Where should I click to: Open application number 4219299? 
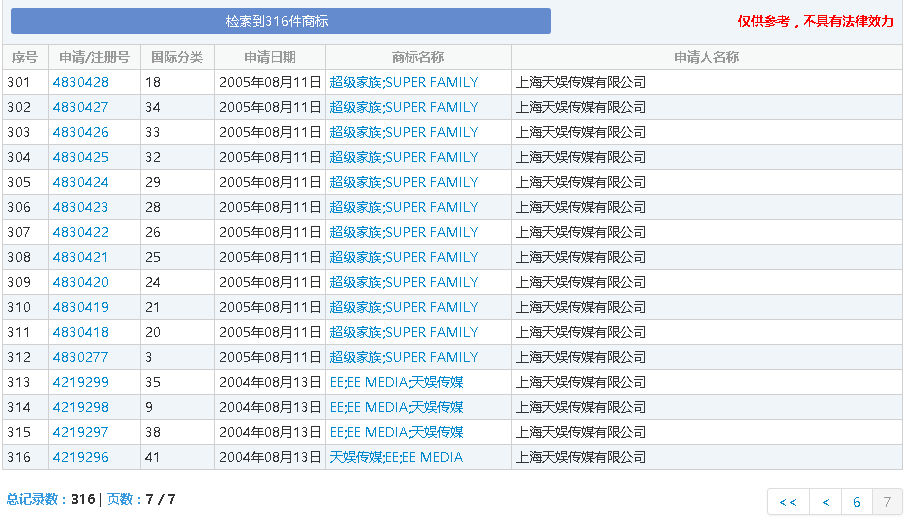pyautogui.click(x=81, y=382)
